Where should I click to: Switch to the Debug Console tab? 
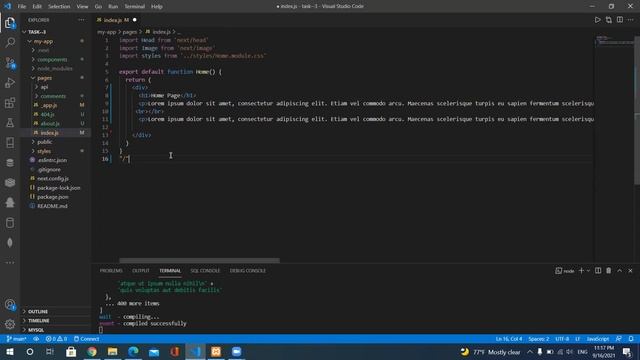pos(248,271)
